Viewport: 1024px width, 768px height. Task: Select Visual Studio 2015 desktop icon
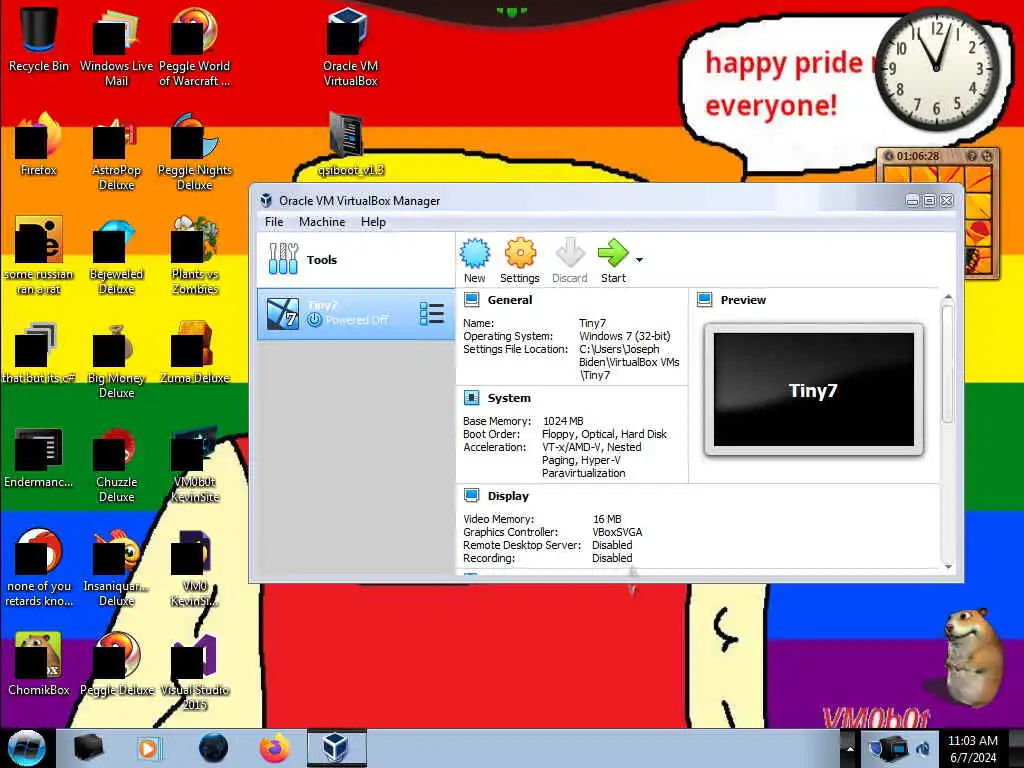[195, 671]
